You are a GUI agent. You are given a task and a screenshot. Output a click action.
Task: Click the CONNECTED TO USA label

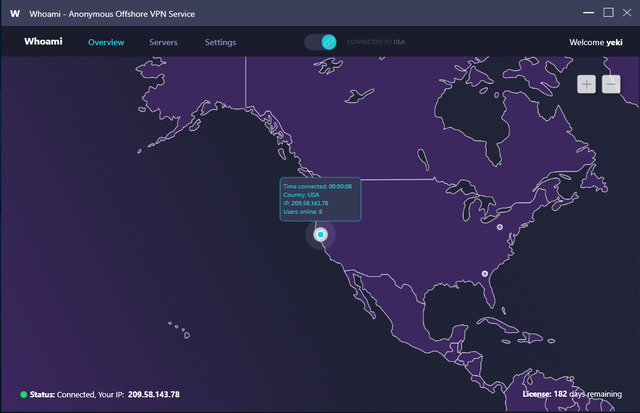pyautogui.click(x=376, y=42)
